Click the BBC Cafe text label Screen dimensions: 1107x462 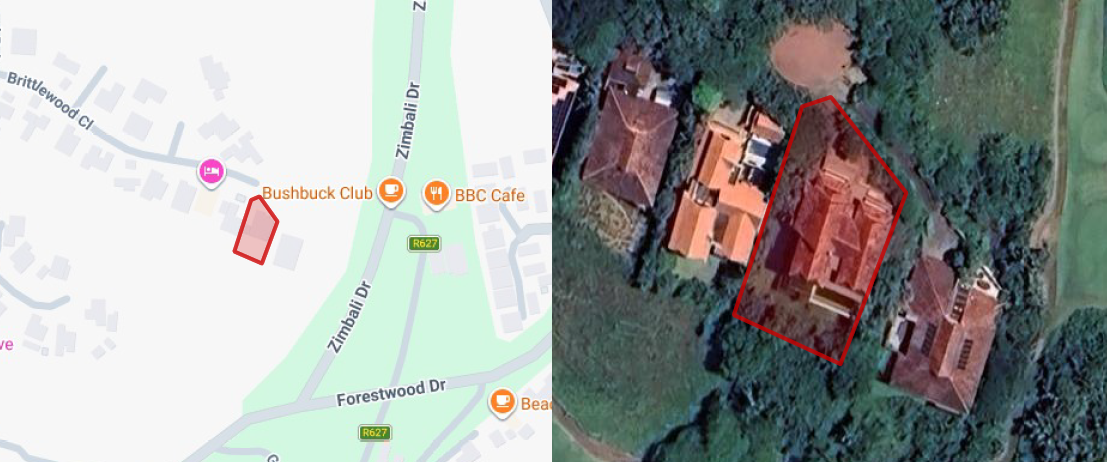(490, 196)
